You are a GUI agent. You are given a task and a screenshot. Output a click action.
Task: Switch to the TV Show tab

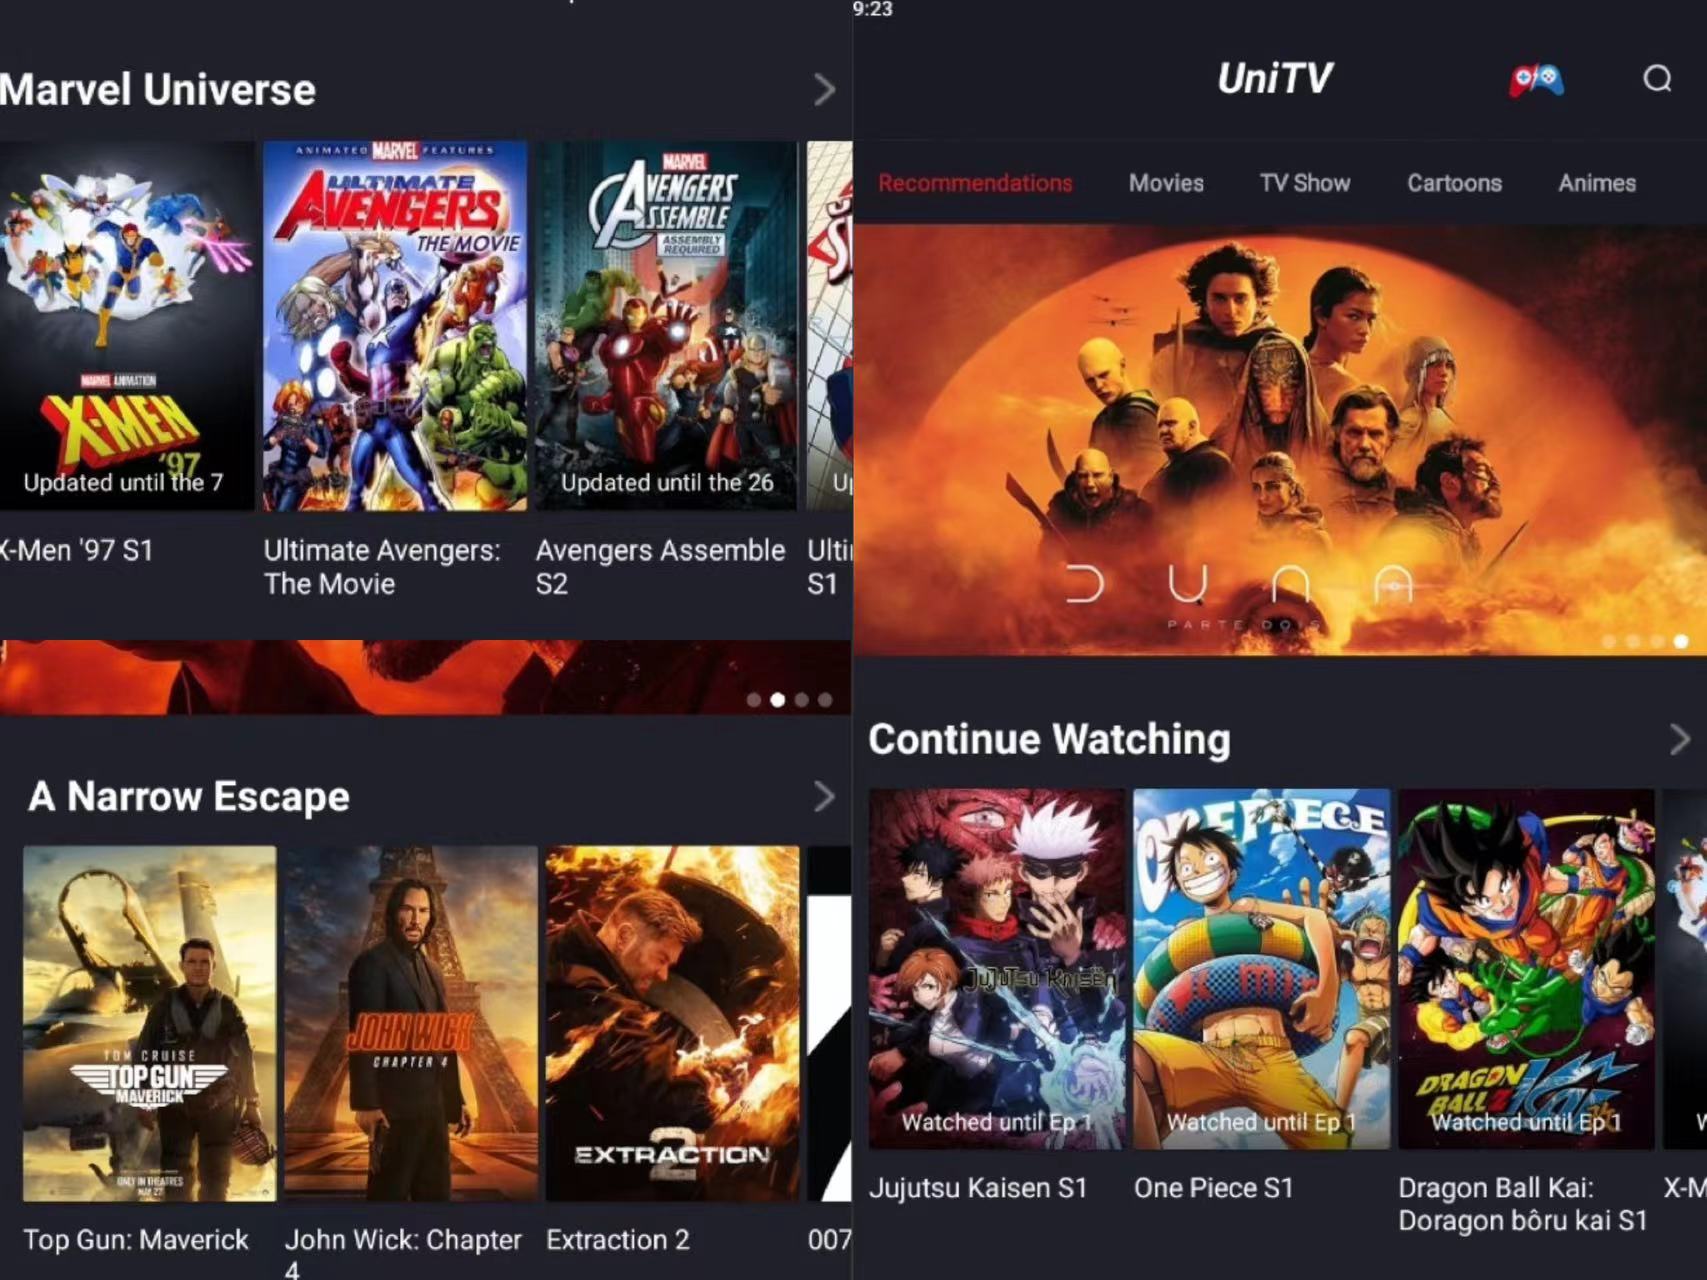(x=1305, y=183)
